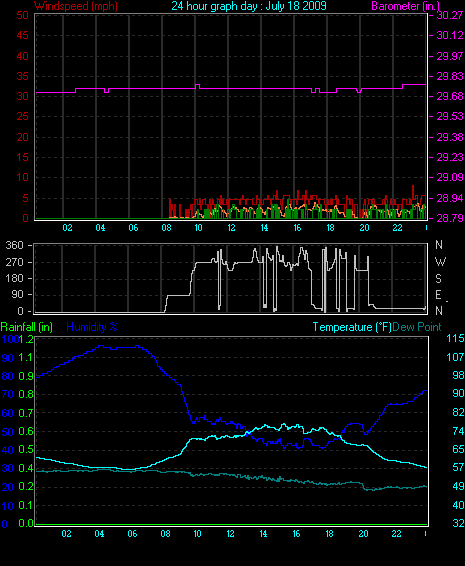This screenshot has width=465, height=566.
Task: Click the W compass direction label
Action: pyautogui.click(x=440, y=262)
